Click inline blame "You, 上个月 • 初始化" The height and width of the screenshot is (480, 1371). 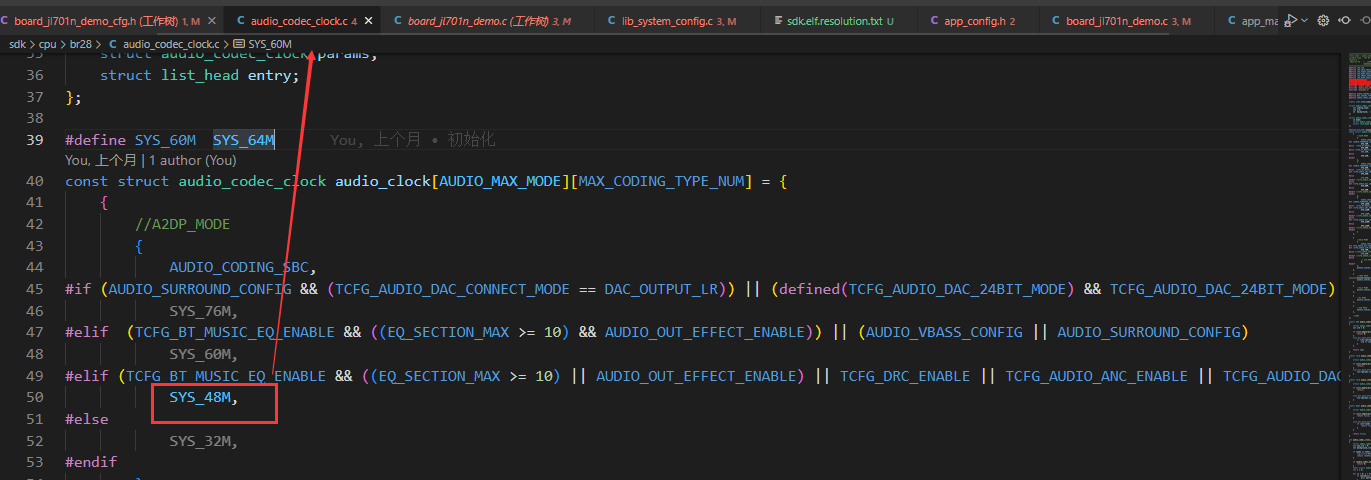coord(412,140)
